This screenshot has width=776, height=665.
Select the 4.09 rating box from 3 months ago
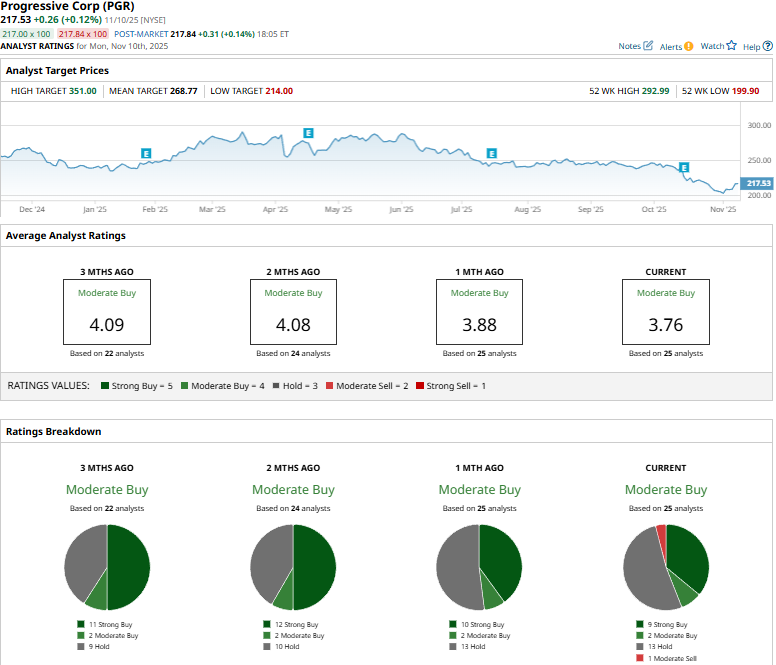[107, 312]
